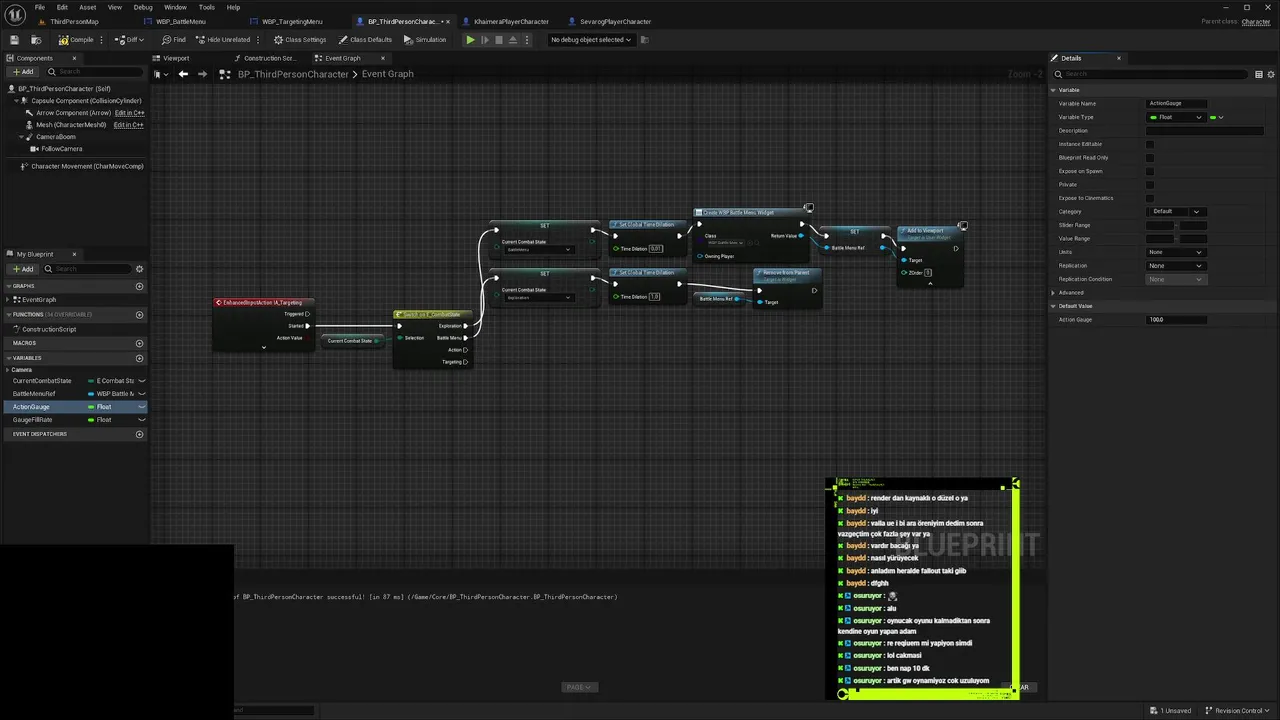
Task: Navigate forward in graph history
Action: tap(203, 74)
